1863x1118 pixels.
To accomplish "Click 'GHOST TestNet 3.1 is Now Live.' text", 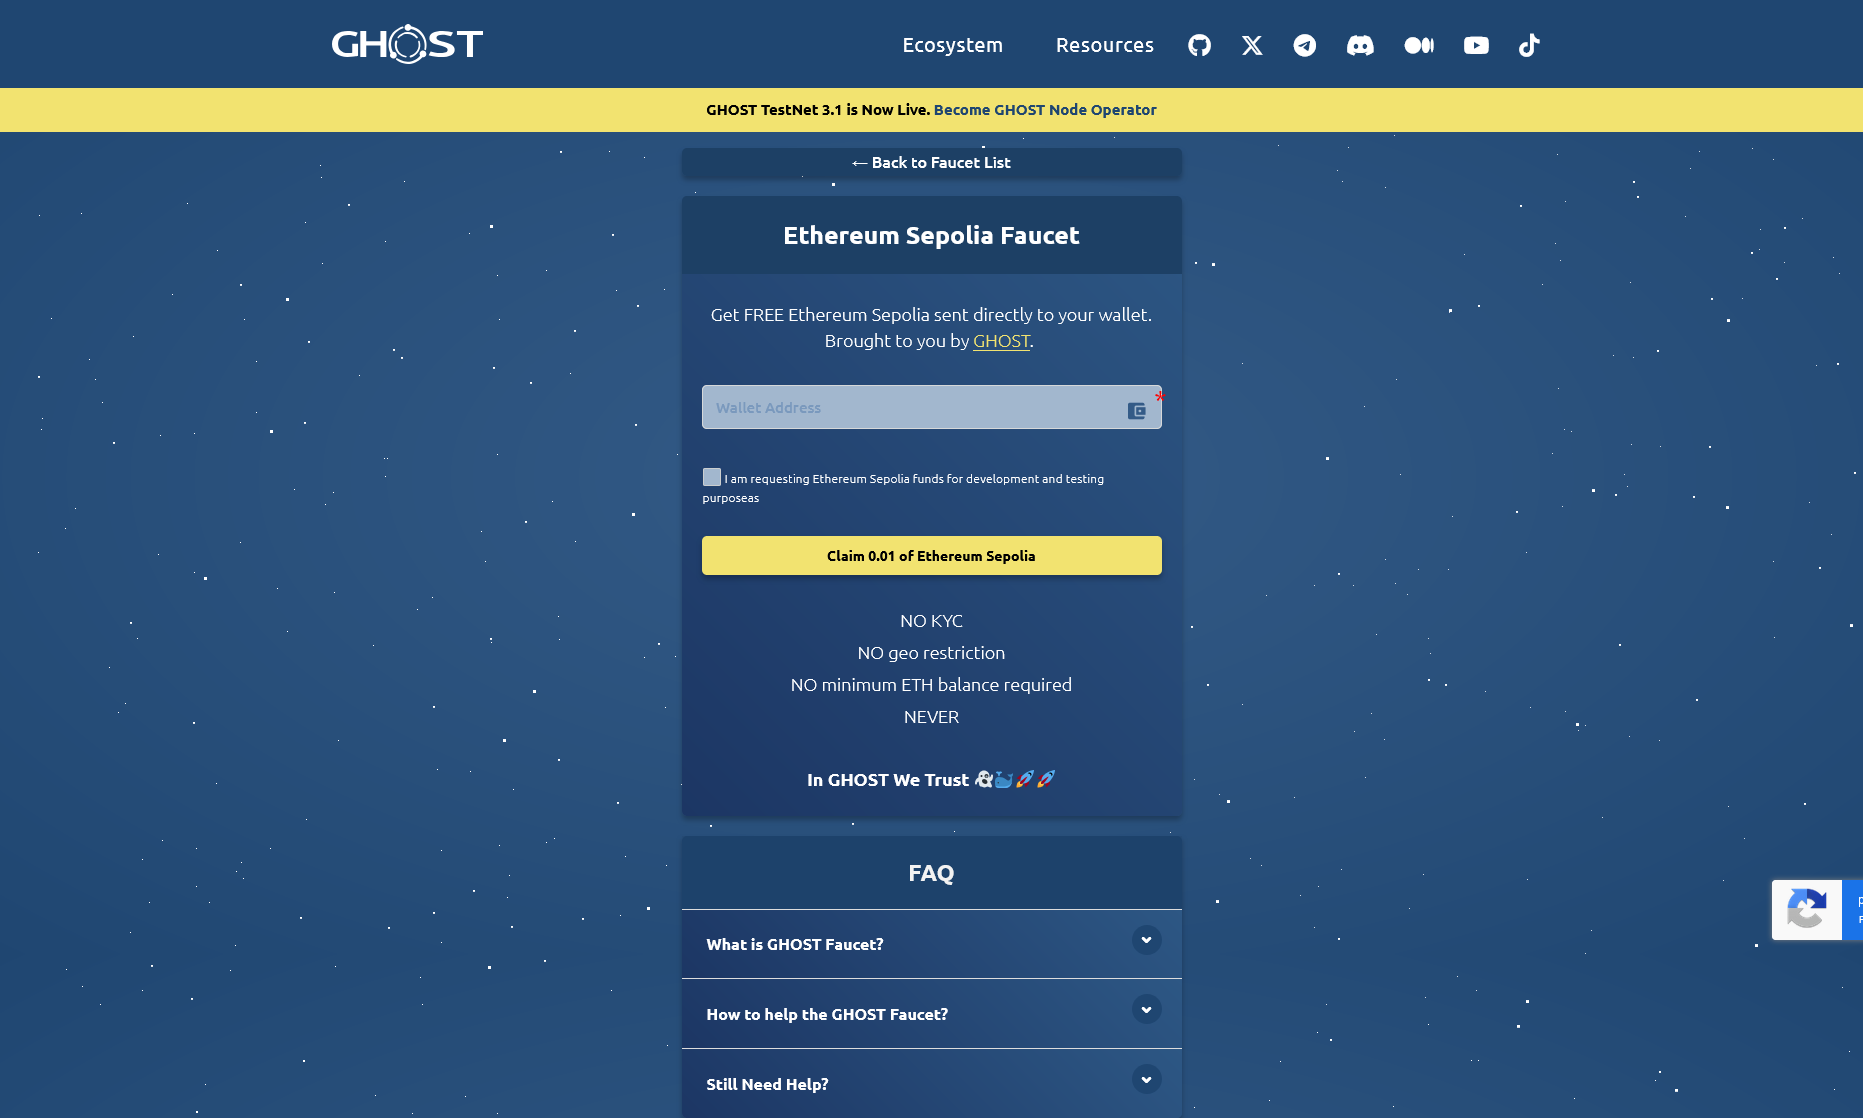I will click(818, 110).
